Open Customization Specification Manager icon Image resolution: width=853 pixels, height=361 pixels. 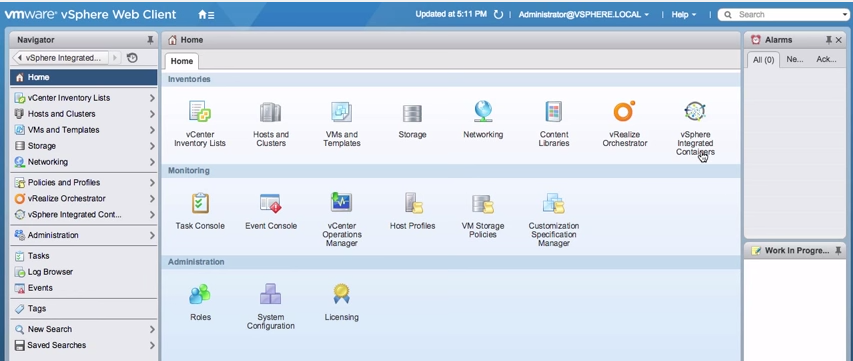point(554,203)
